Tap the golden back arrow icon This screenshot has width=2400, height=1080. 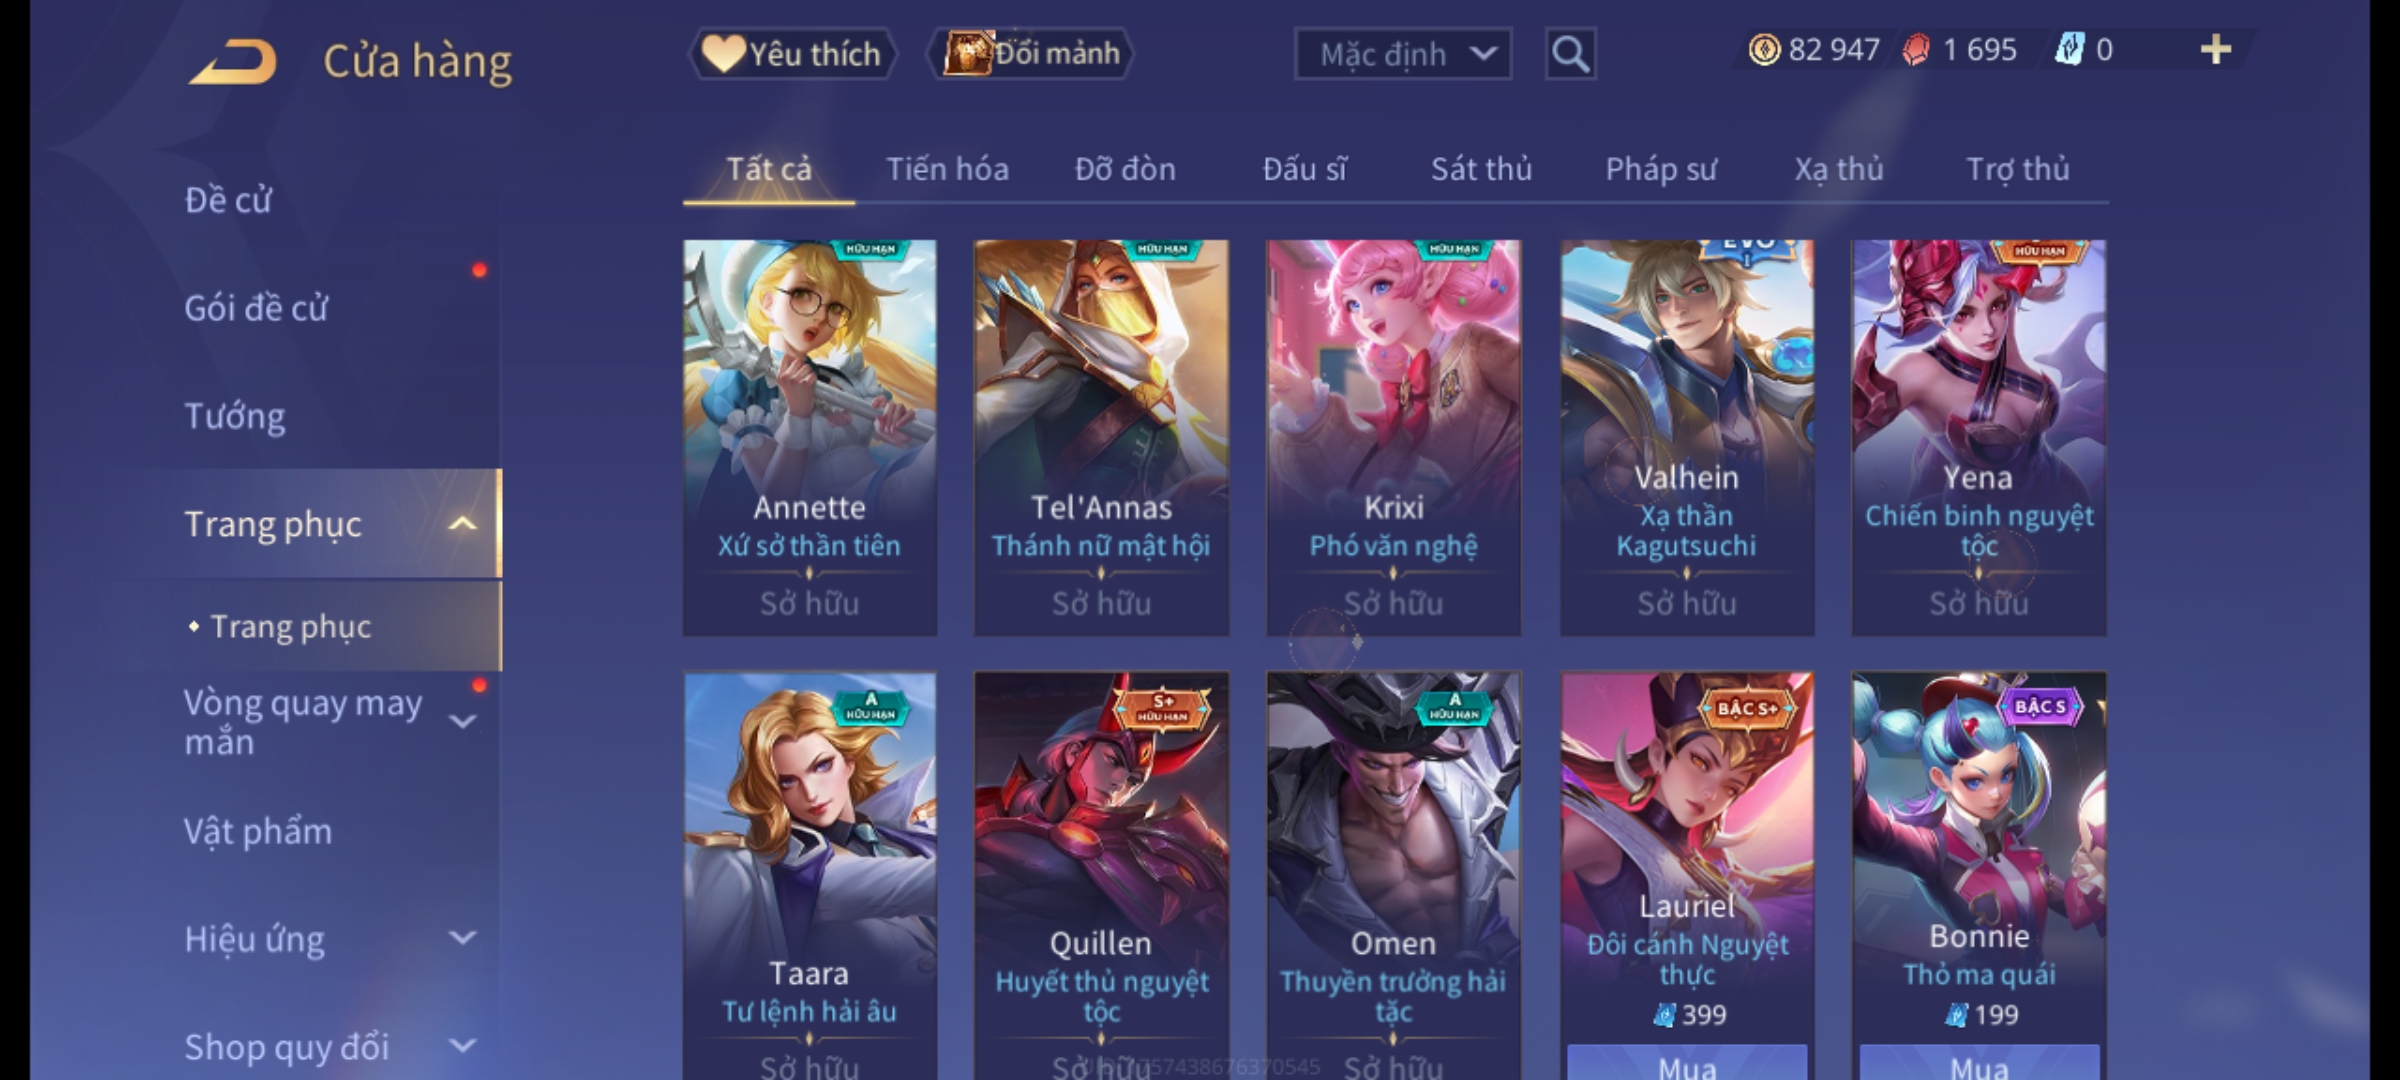click(x=234, y=61)
